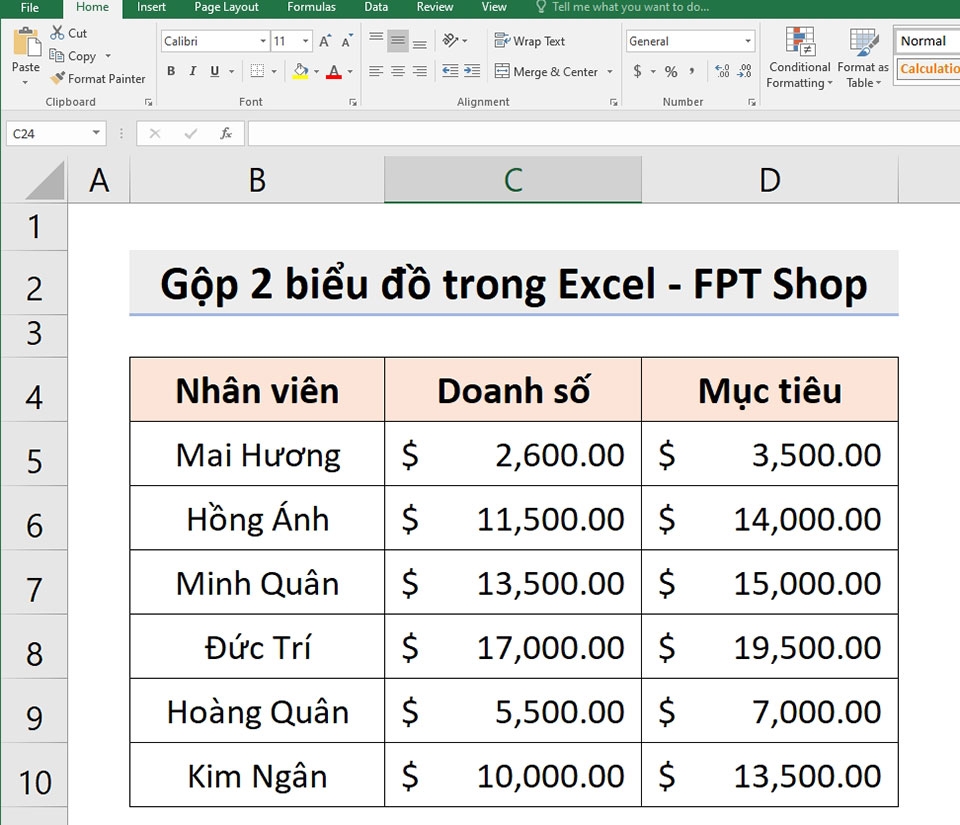Decrease indent
This screenshot has width=960, height=825.
click(450, 71)
